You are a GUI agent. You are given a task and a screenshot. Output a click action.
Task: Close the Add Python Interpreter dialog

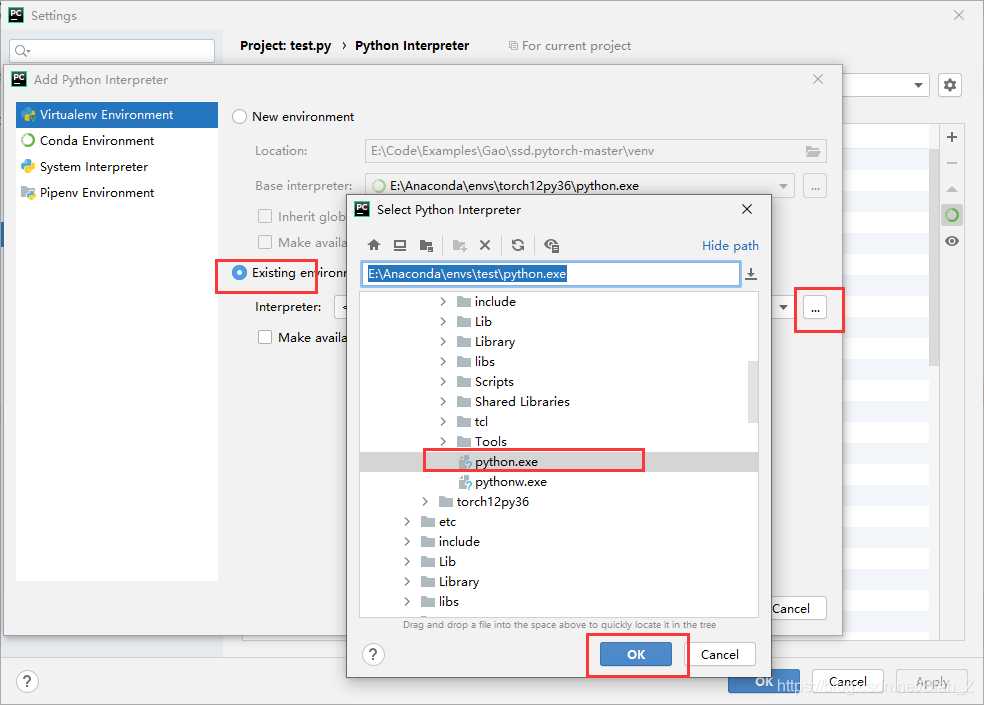coord(818,79)
